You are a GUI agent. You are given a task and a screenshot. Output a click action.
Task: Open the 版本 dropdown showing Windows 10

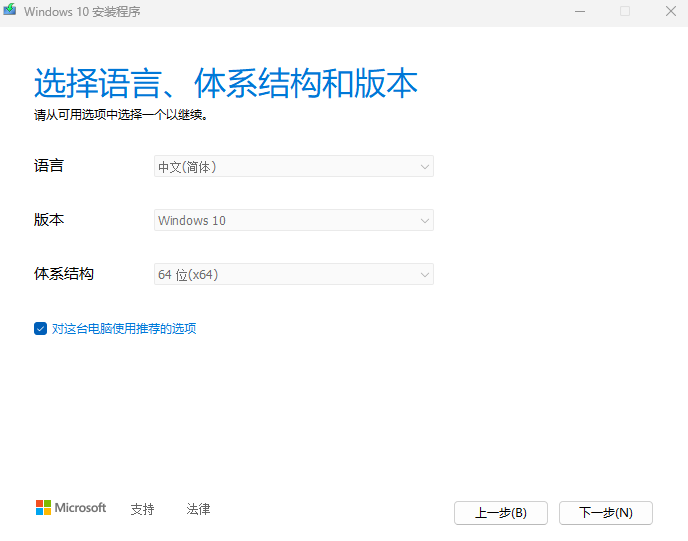(294, 220)
